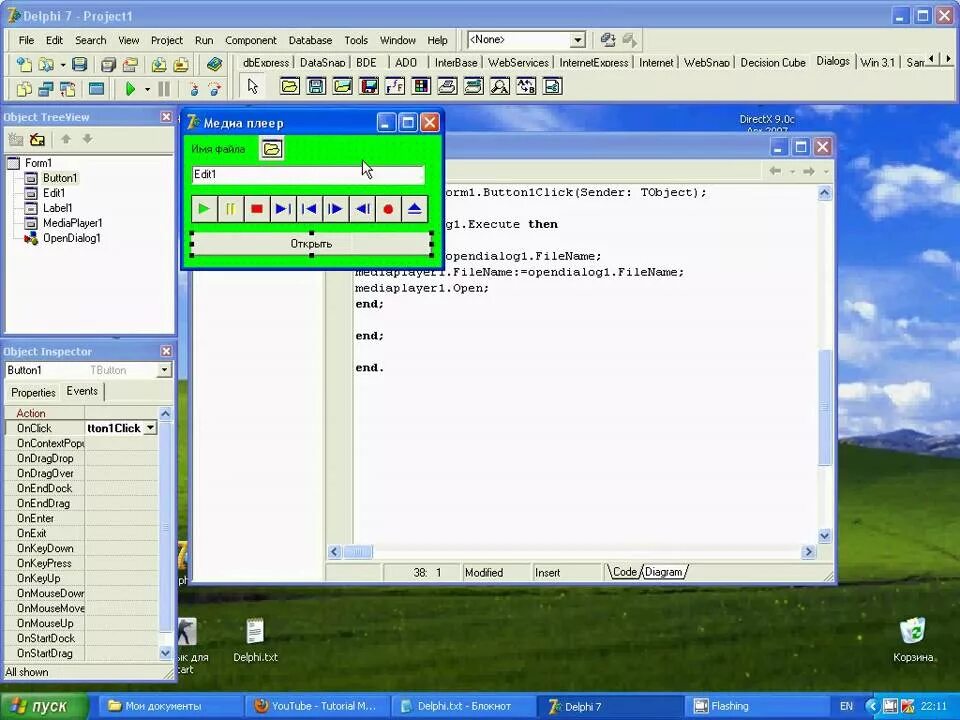Open the File menu
The width and height of the screenshot is (960, 720).
26,40
